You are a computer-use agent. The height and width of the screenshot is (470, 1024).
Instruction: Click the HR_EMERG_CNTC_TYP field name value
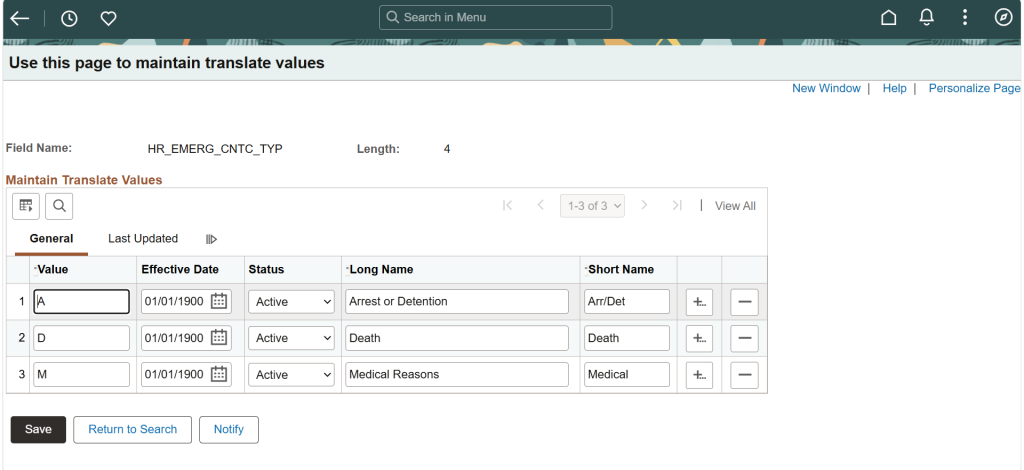tap(215, 149)
